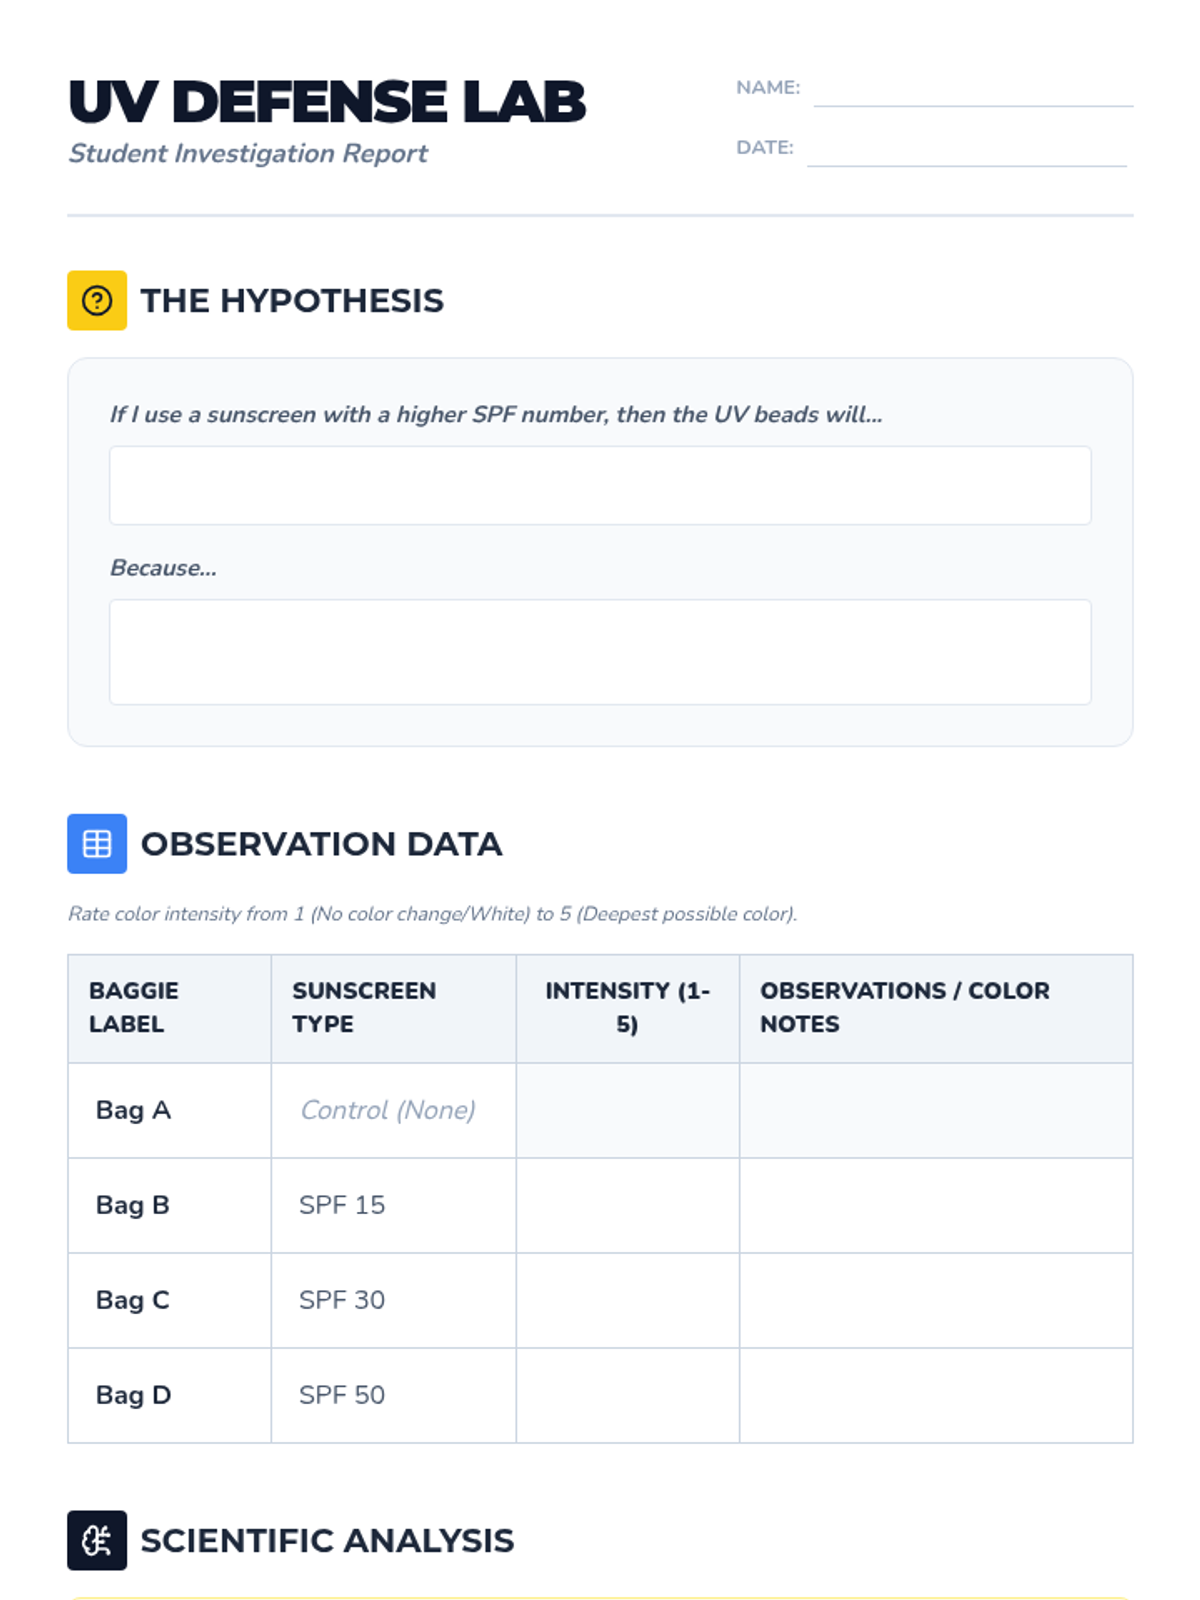The height and width of the screenshot is (1600, 1200).
Task: Select the Bag A intensity cell
Action: (627, 1110)
